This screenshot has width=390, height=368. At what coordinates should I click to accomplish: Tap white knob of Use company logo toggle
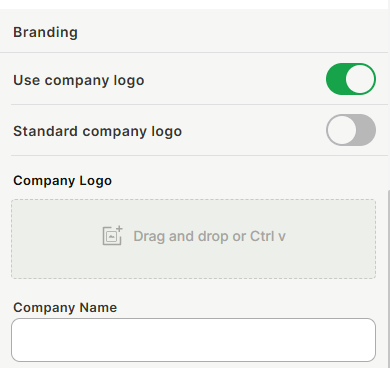360,79
